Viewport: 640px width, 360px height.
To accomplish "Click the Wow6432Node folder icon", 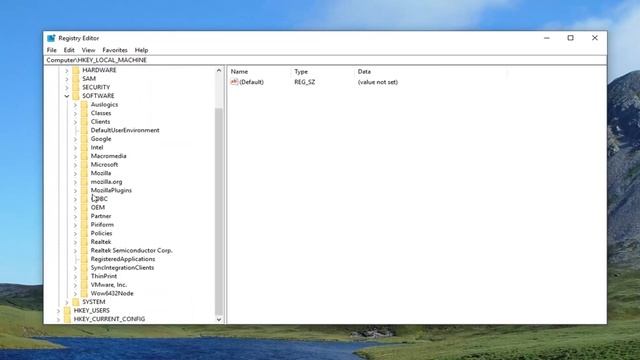I will click(84, 293).
